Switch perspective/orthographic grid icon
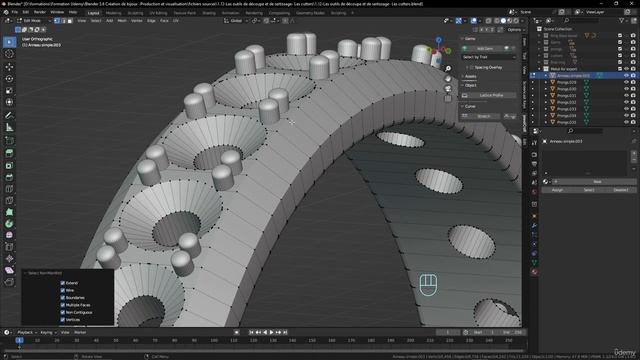The width and height of the screenshot is (640, 360). [x=448, y=98]
